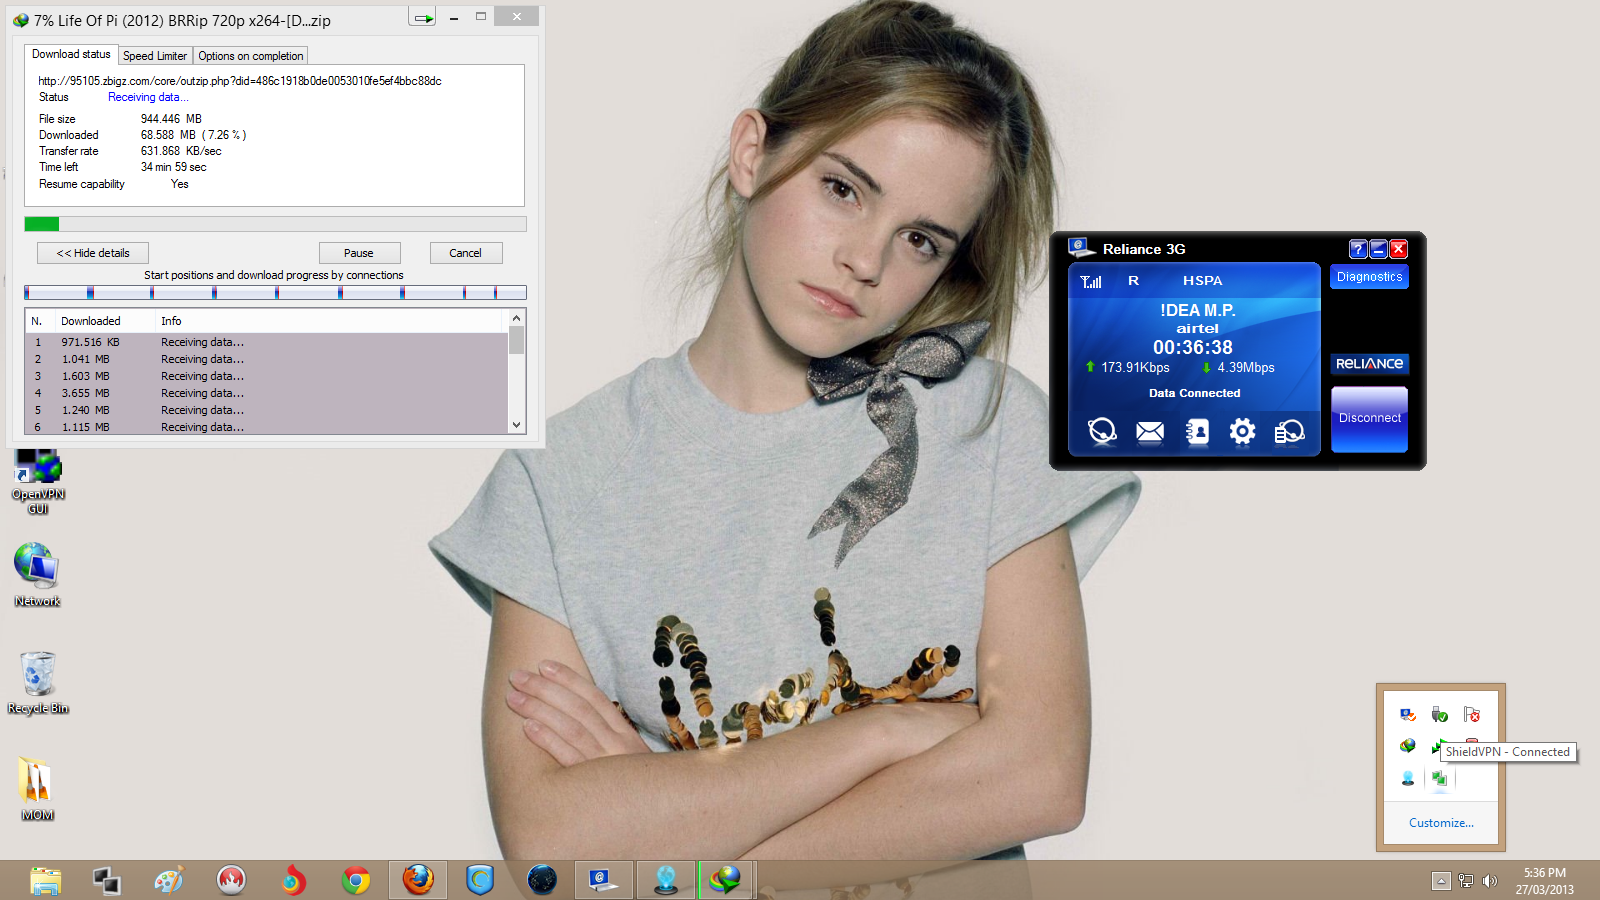
Task: Click the Hide details button
Action: [93, 253]
